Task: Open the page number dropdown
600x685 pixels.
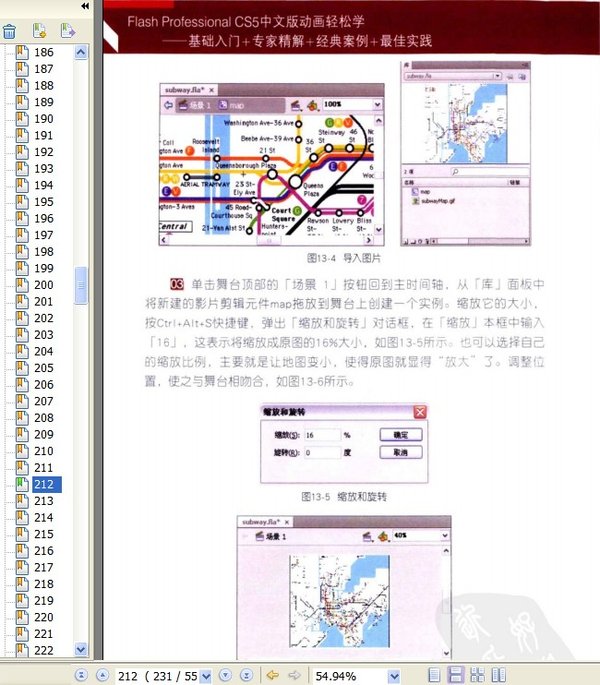Action: [x=206, y=676]
